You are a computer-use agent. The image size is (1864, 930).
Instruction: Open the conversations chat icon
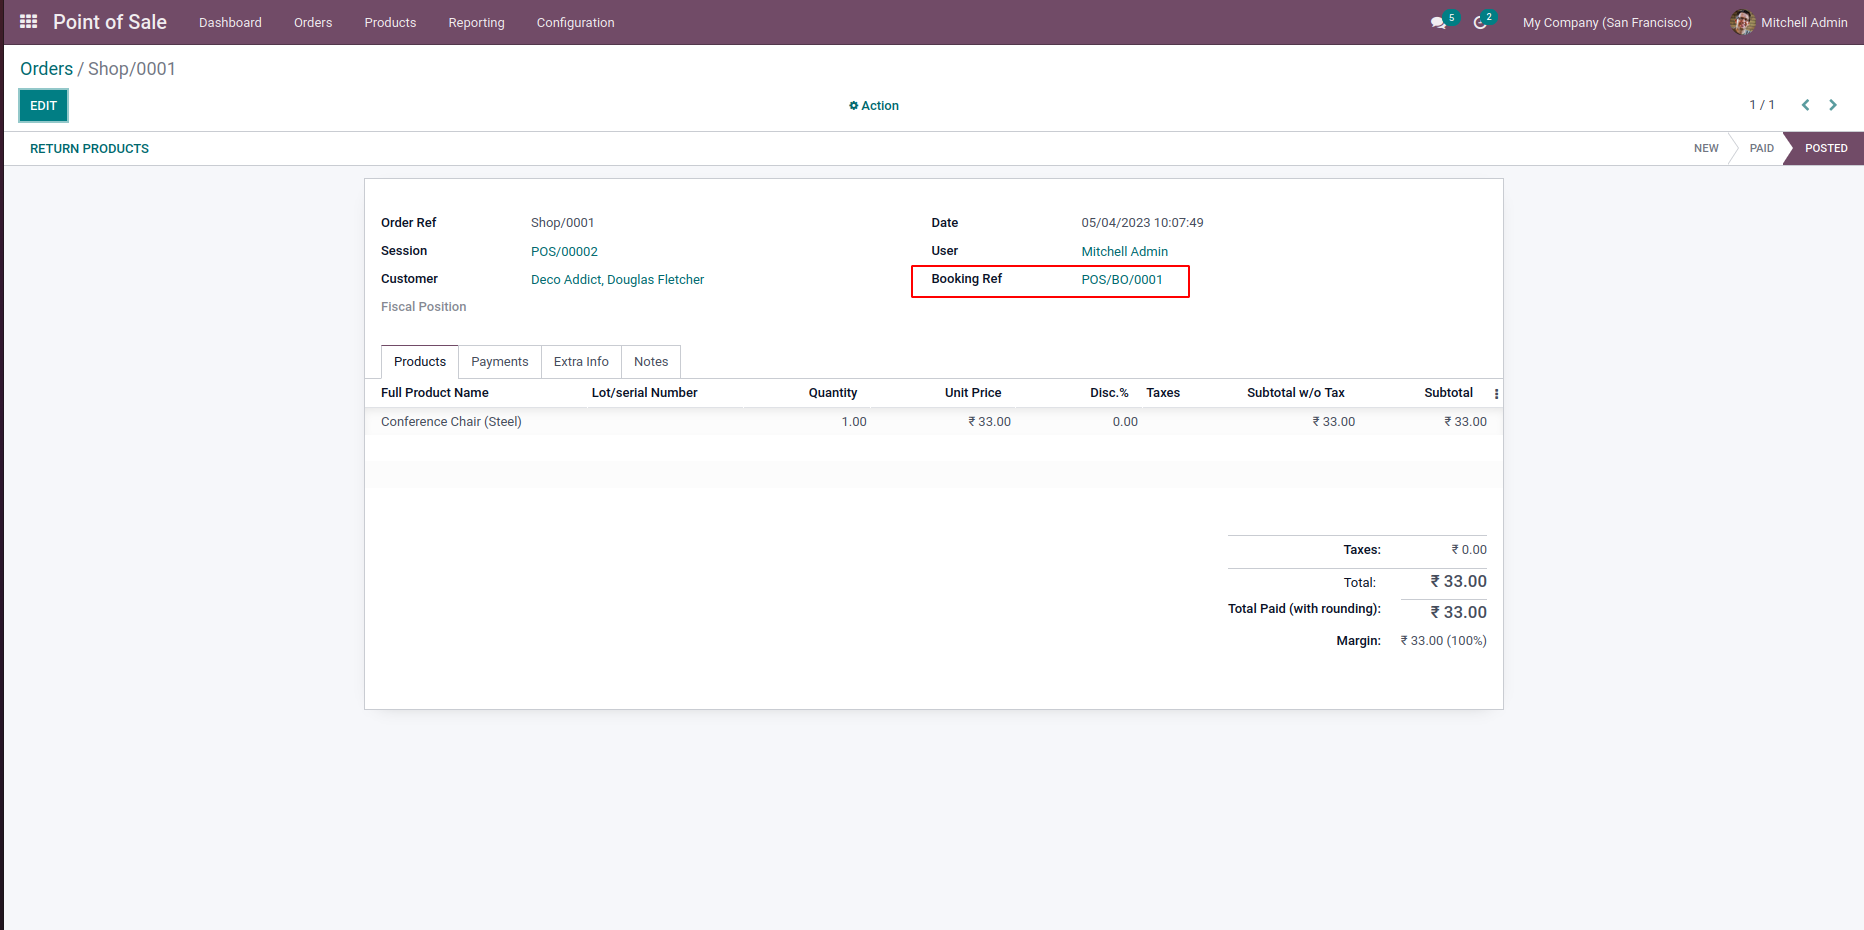click(x=1438, y=22)
